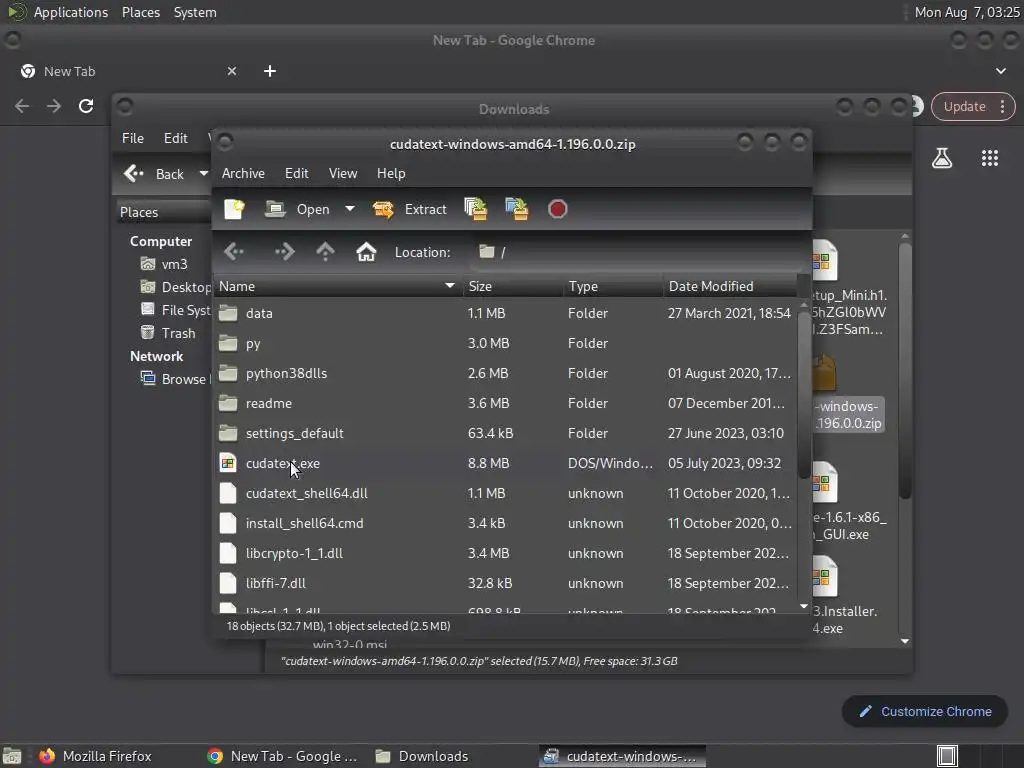This screenshot has width=1024, height=768.
Task: Sort by the Date Modified column header
Action: (730, 286)
